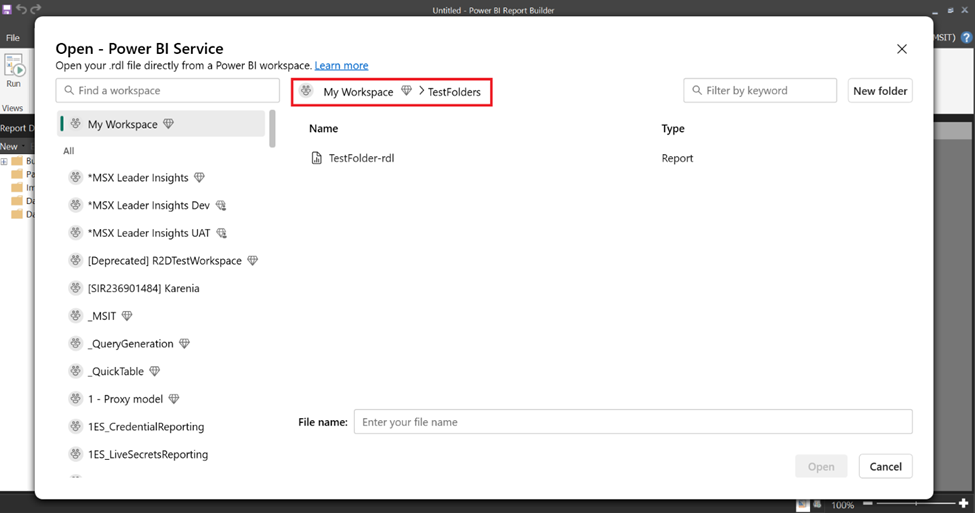Click the Run icon in the ribbon
Screen dimensions: 975x513
tap(14, 67)
